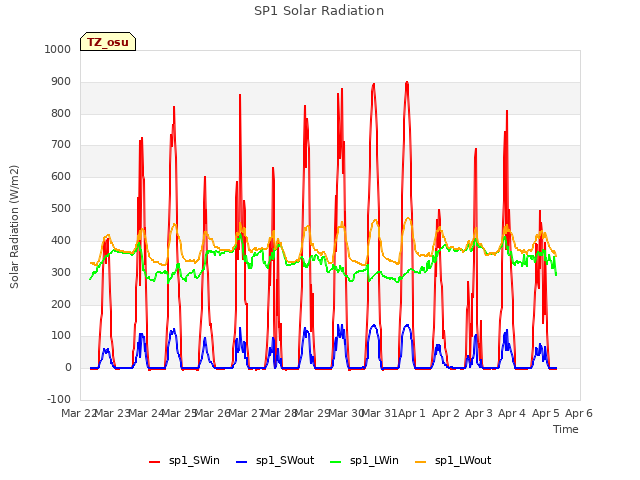Screen dimensions: 640x480
Task: Click the red sp1_SWin legend swatch
Action: (x=154, y=462)
